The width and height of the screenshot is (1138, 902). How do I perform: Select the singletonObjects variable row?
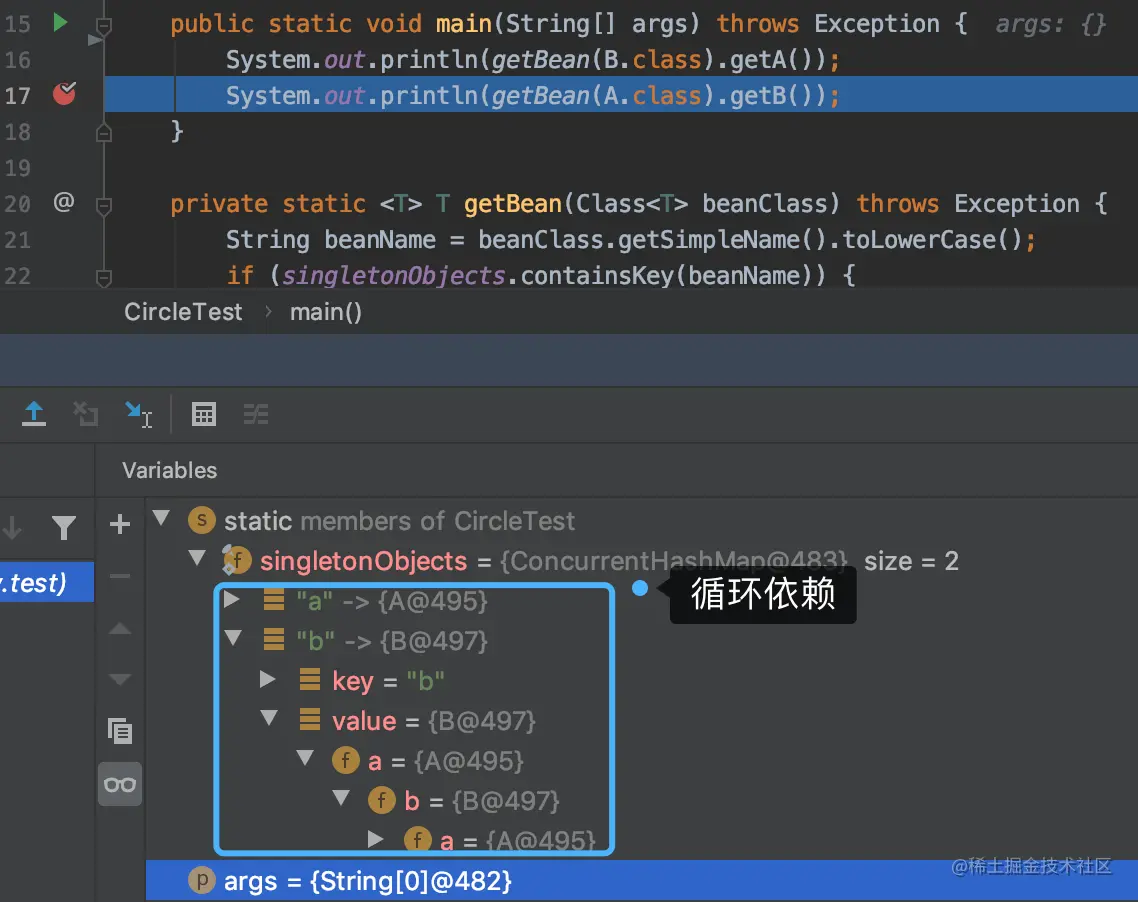pos(642,561)
